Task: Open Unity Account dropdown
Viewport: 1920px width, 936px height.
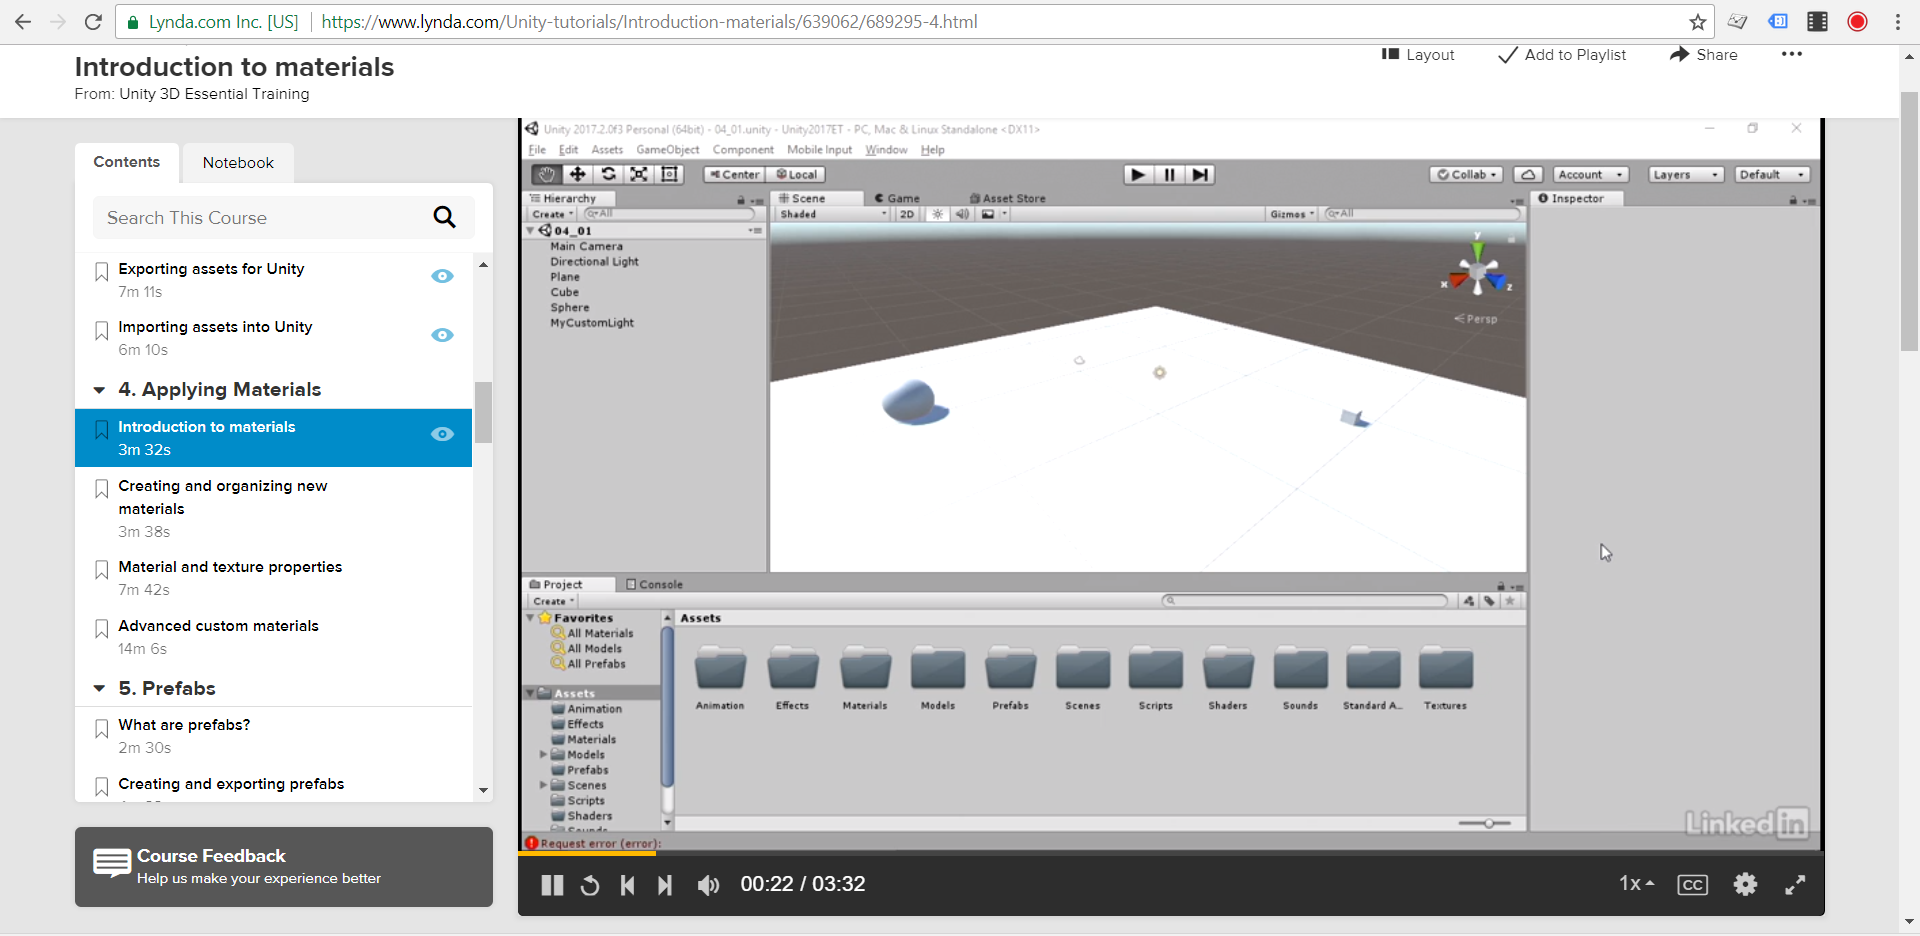Action: pos(1591,174)
